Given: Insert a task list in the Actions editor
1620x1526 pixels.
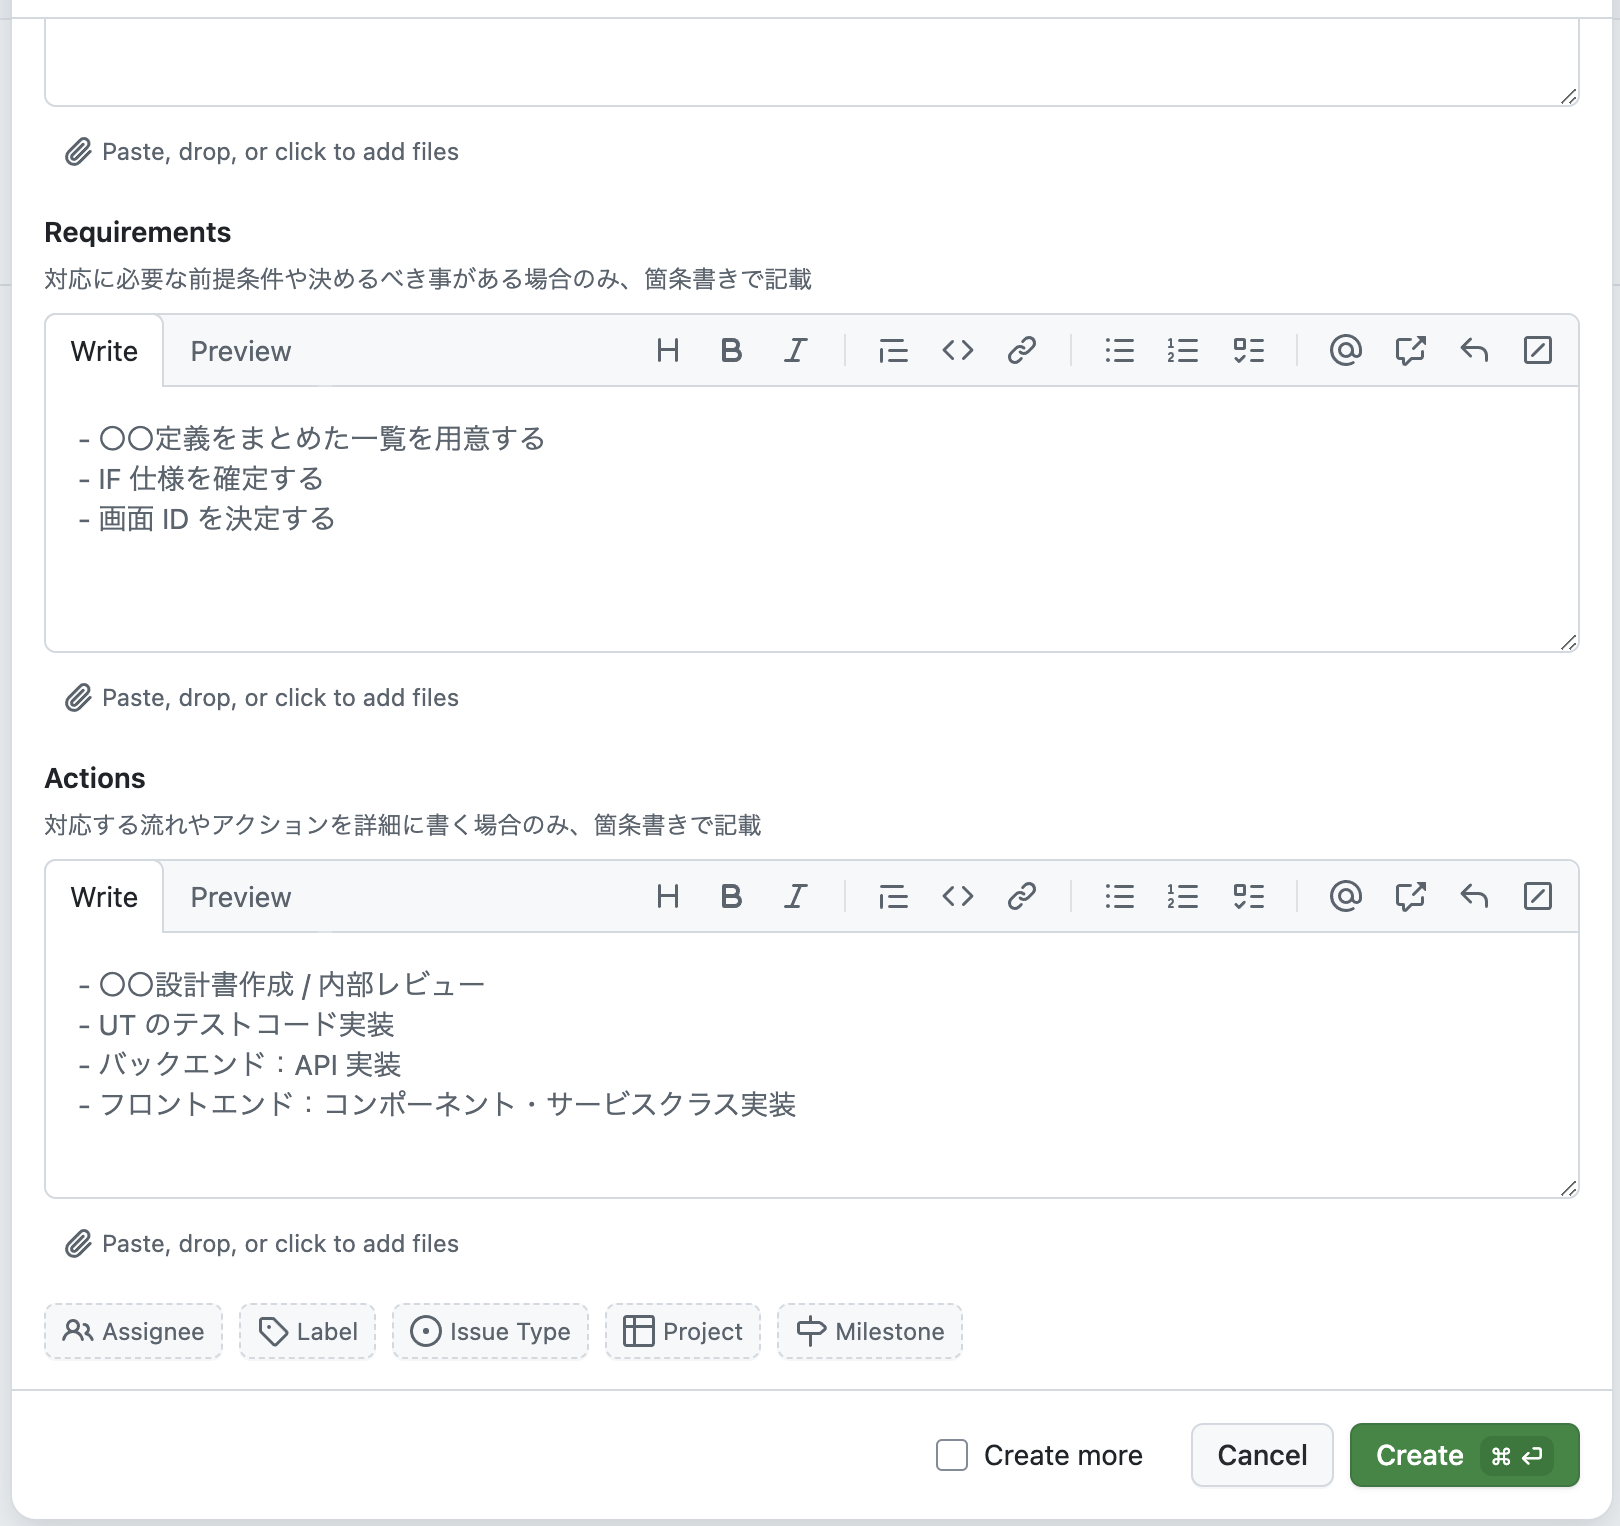Looking at the screenshot, I should (1247, 896).
